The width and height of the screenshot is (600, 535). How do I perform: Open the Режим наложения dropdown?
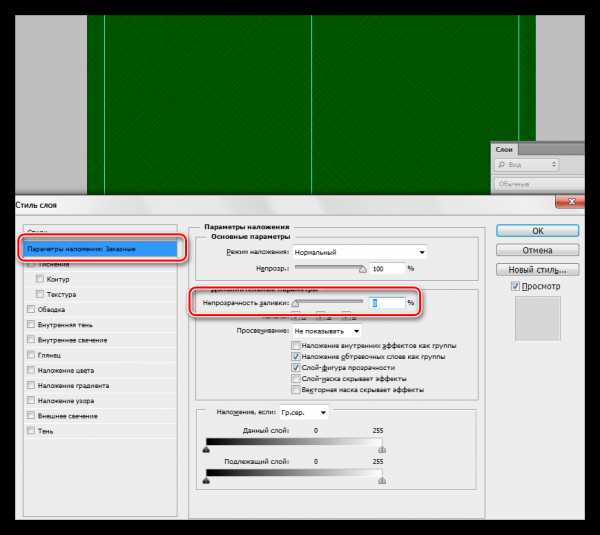click(x=364, y=253)
